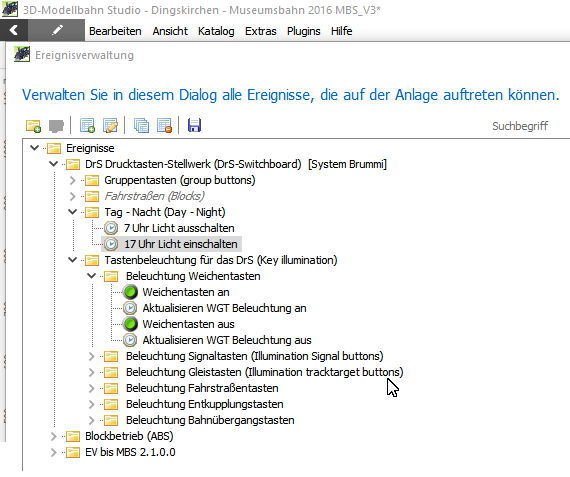This screenshot has height=477, width=570.
Task: Click the back arrow button
Action: tap(14, 30)
